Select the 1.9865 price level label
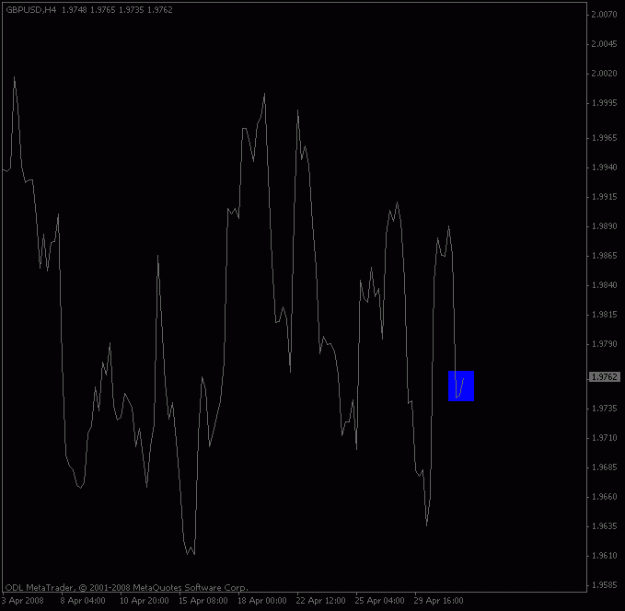 tap(604, 256)
